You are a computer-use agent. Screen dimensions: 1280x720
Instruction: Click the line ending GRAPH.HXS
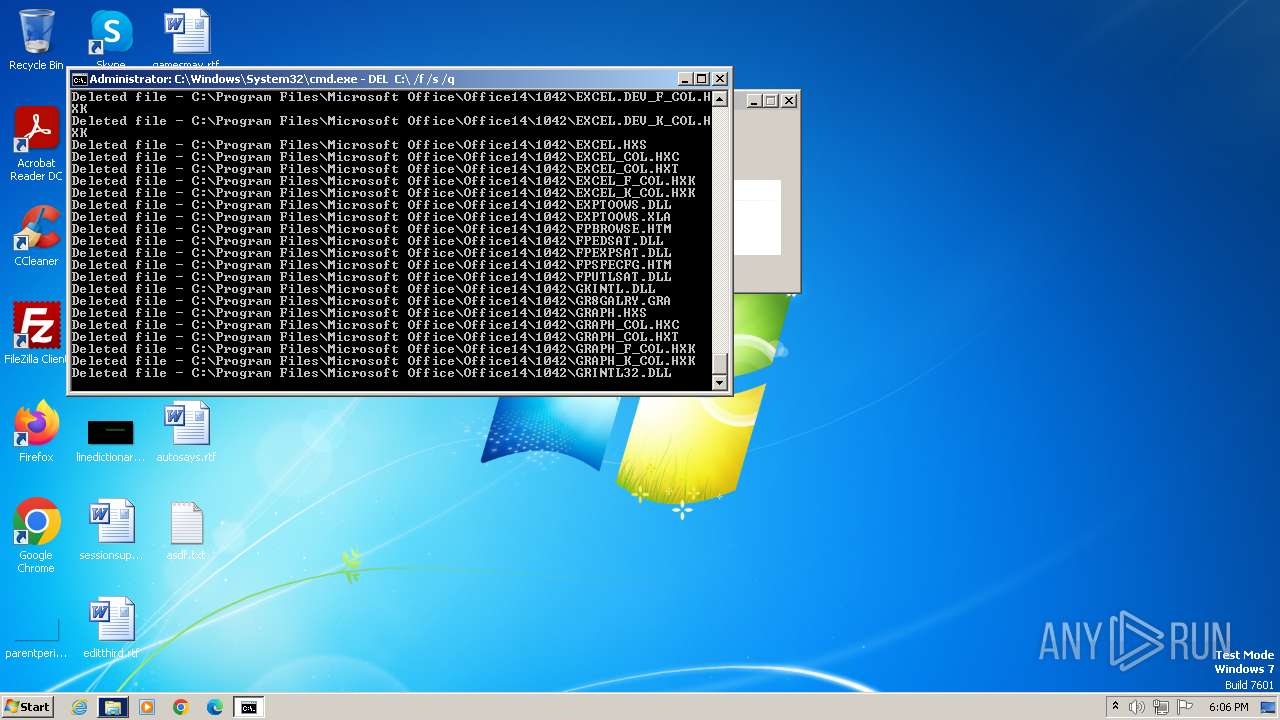359,313
